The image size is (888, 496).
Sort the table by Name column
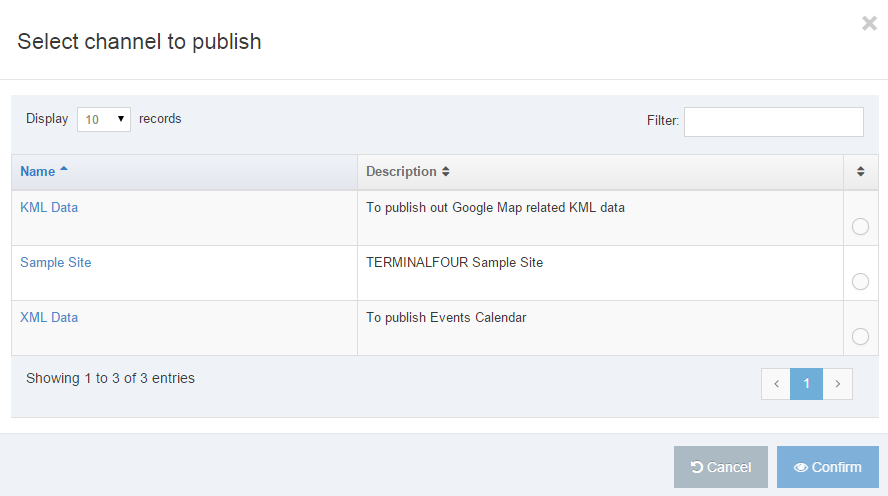click(38, 172)
